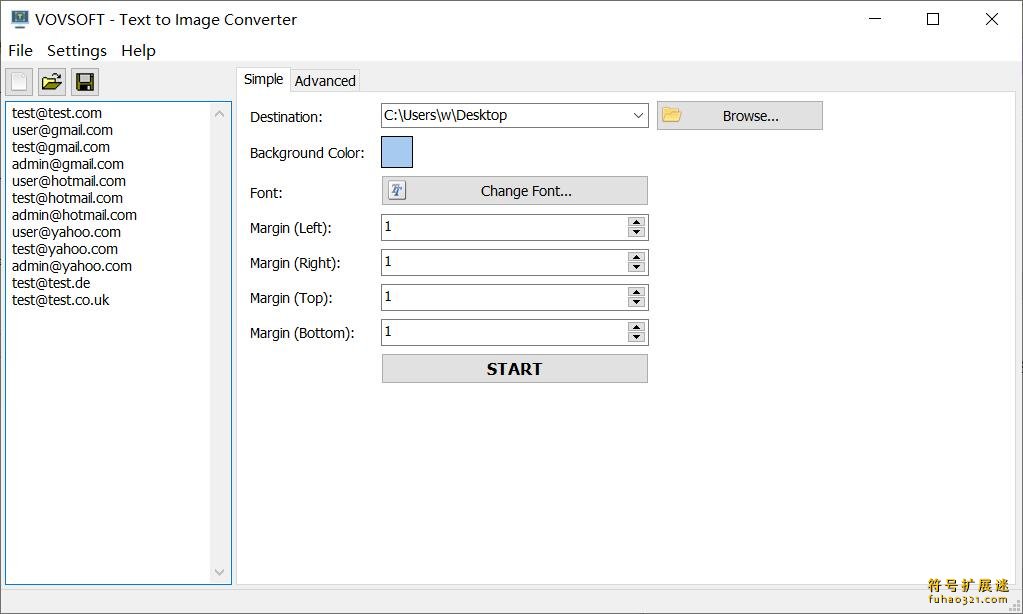Viewport: 1023px width, 614px height.
Task: Increase the Margin (Left) value
Action: pos(638,222)
